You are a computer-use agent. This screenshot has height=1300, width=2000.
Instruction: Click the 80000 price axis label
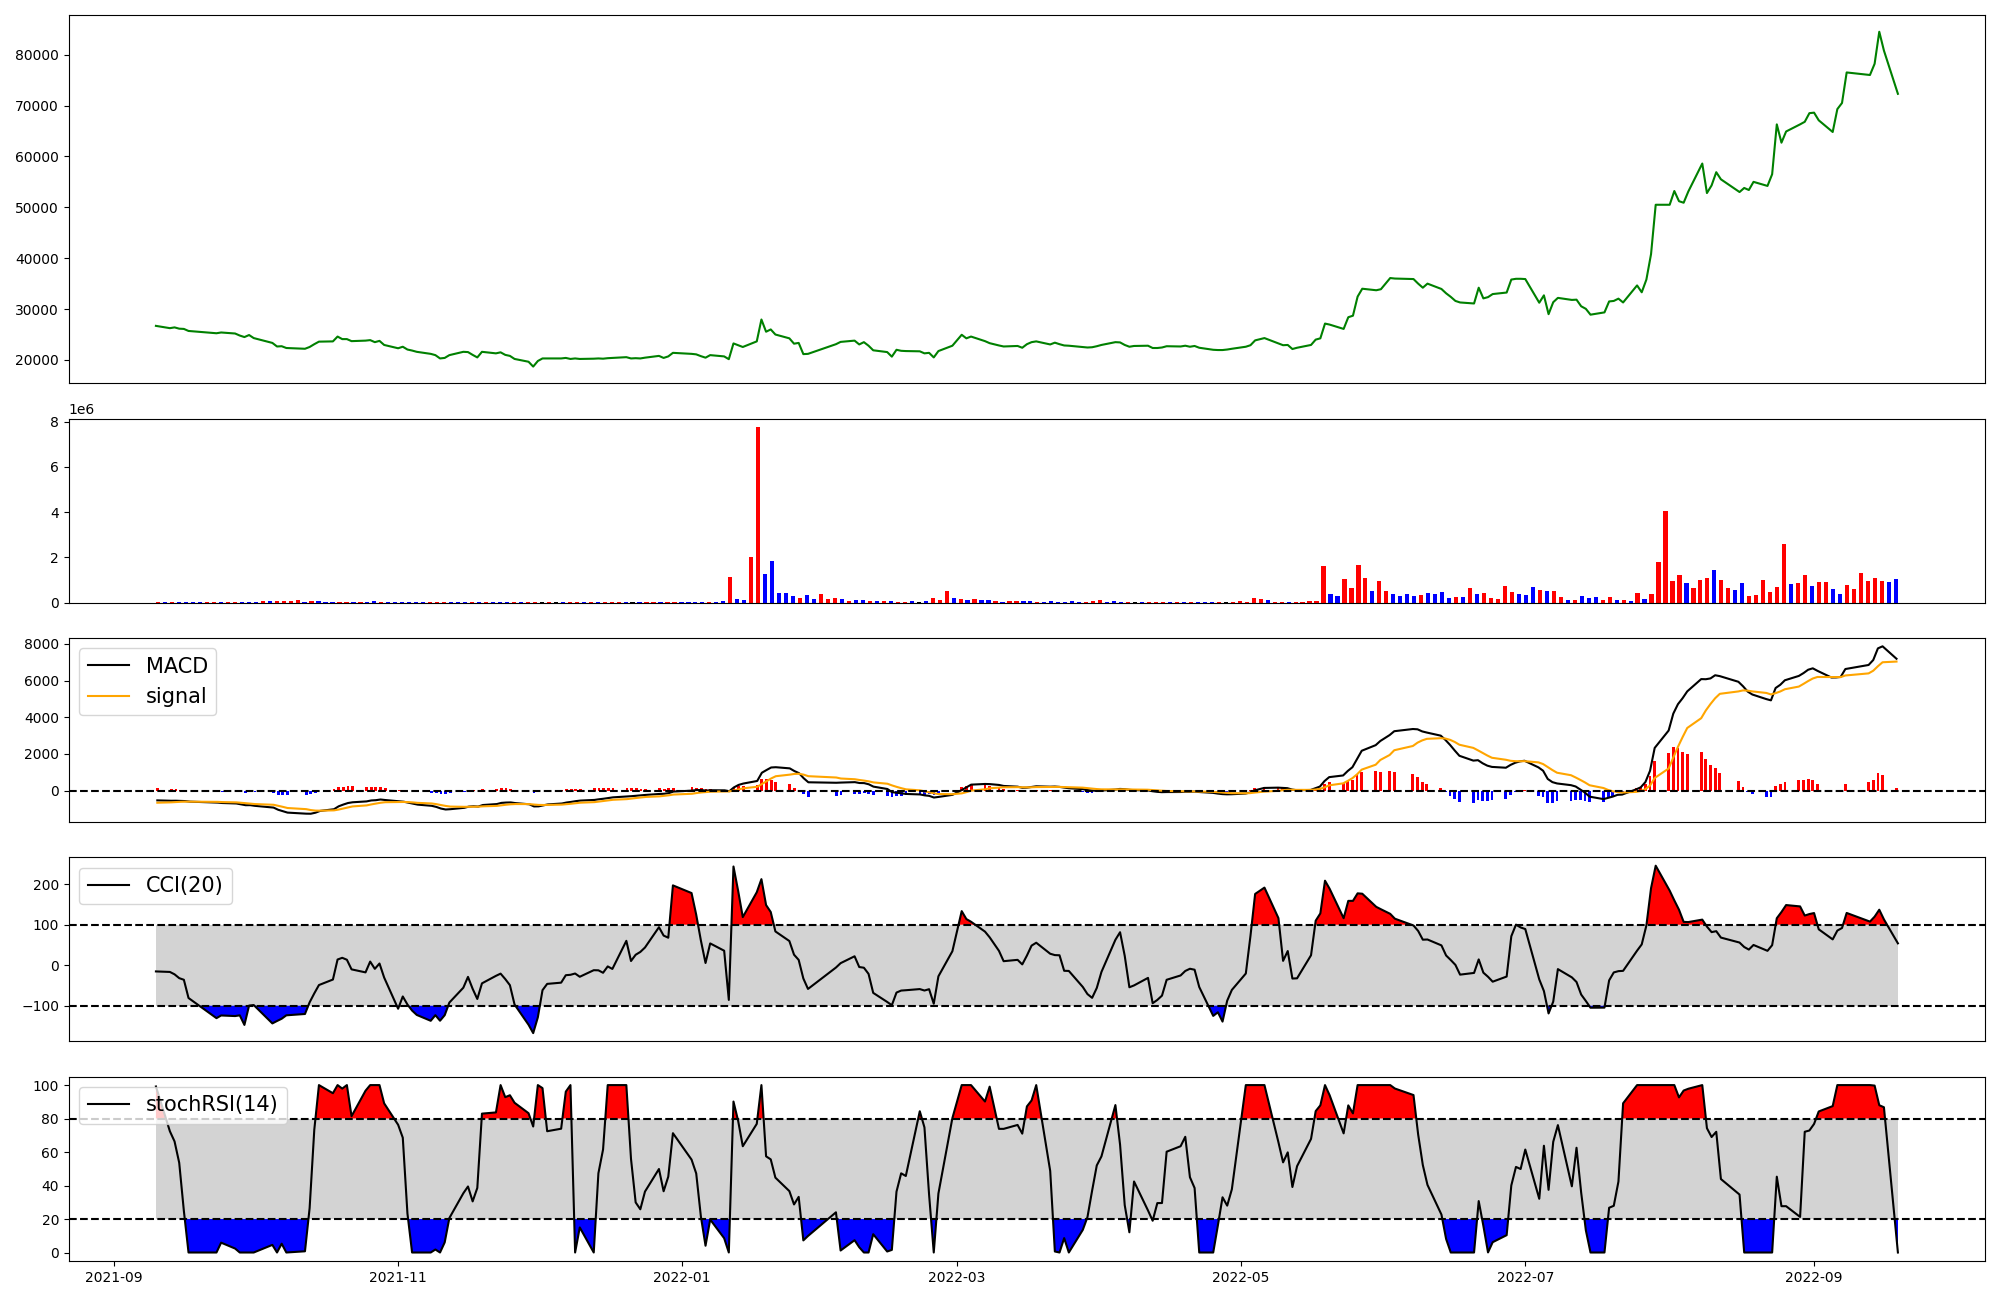pyautogui.click(x=36, y=55)
